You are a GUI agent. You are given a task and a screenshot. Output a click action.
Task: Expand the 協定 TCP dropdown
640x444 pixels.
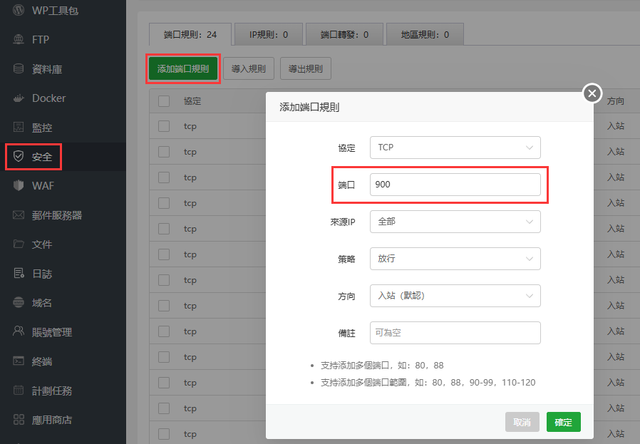(454, 148)
